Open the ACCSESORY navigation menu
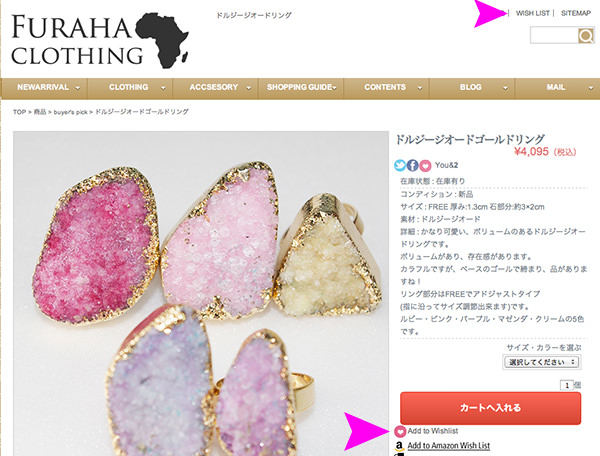The height and width of the screenshot is (456, 600). [x=216, y=88]
